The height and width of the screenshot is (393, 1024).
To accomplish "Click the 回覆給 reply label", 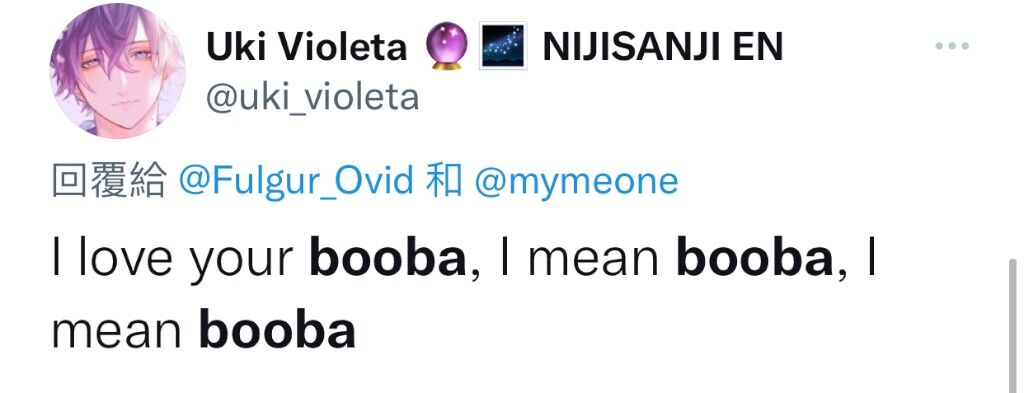I will coord(108,181).
